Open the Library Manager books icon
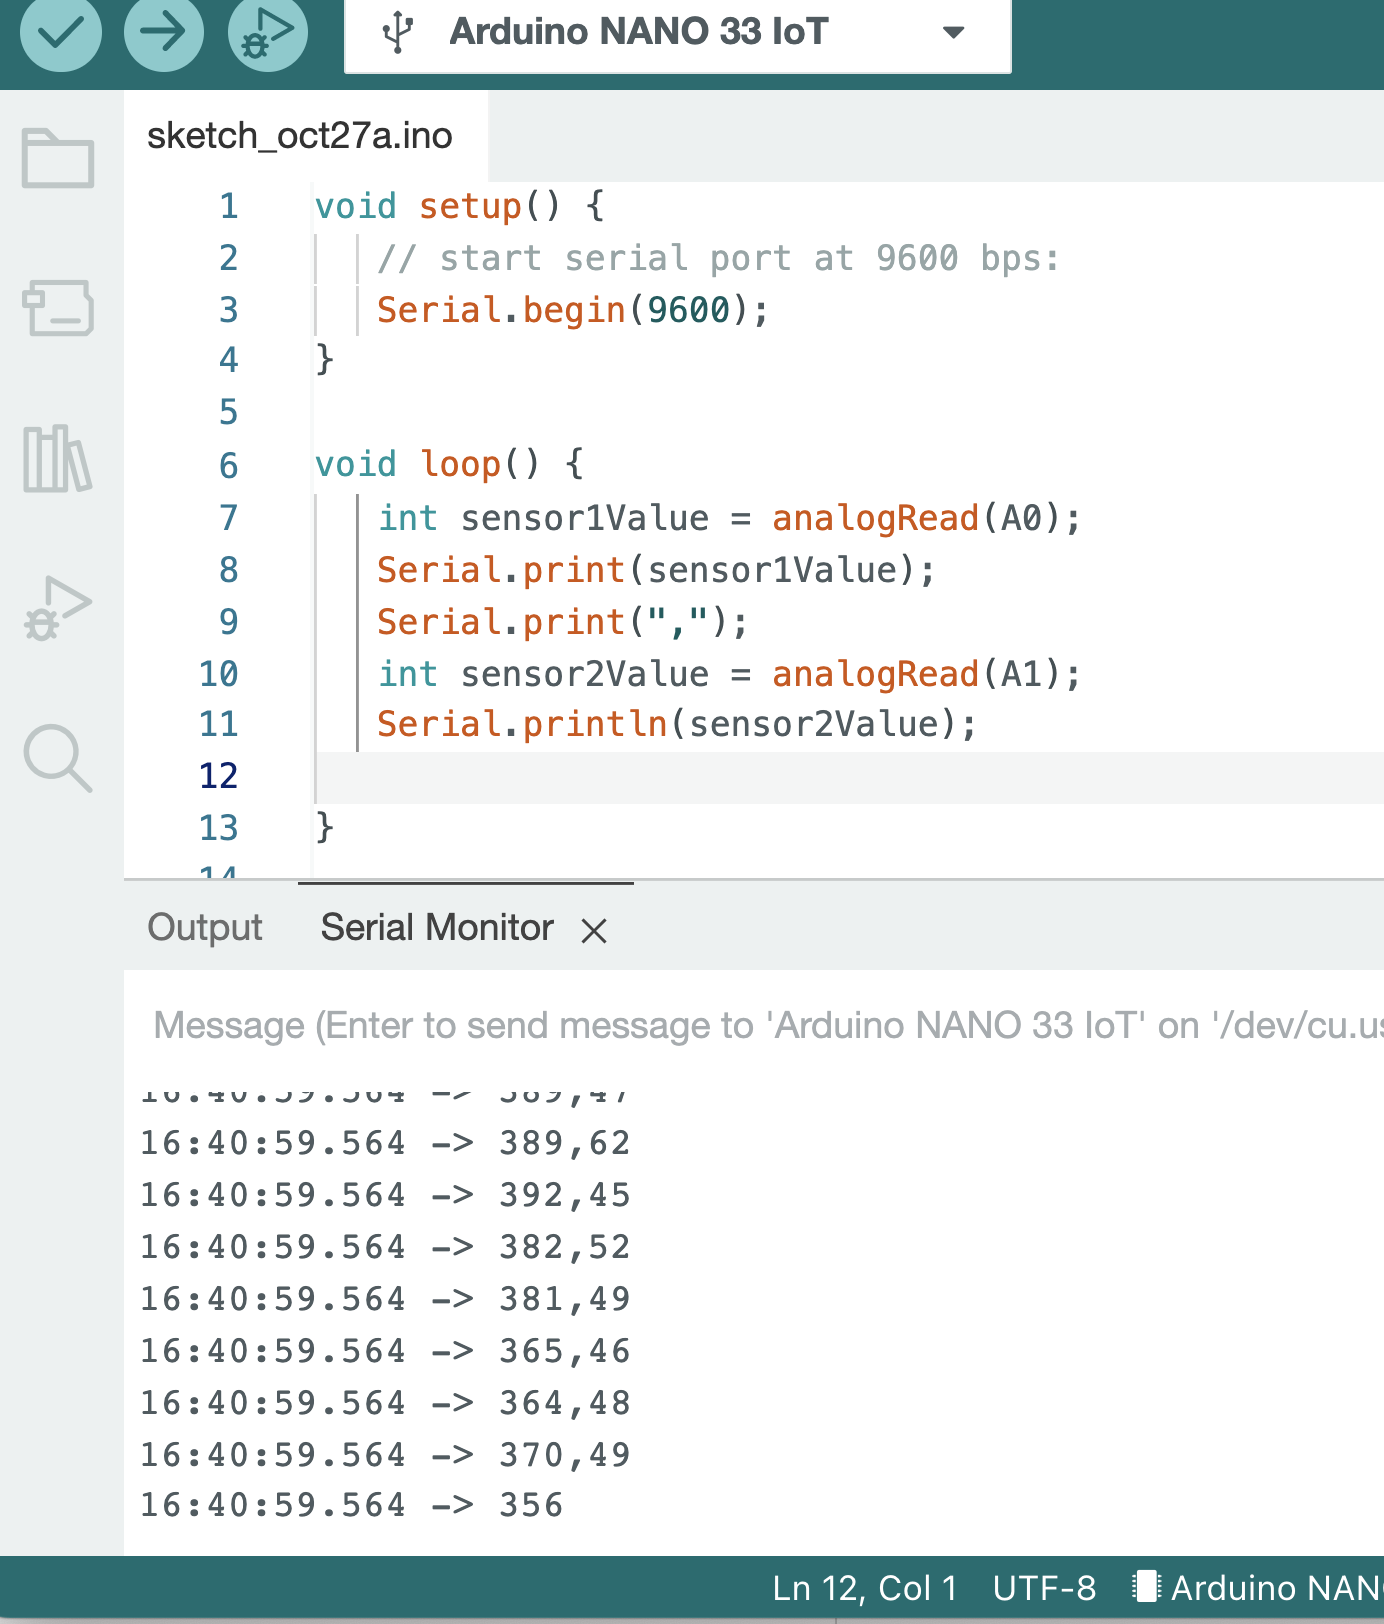Viewport: 1384px width, 1624px height. click(x=58, y=459)
